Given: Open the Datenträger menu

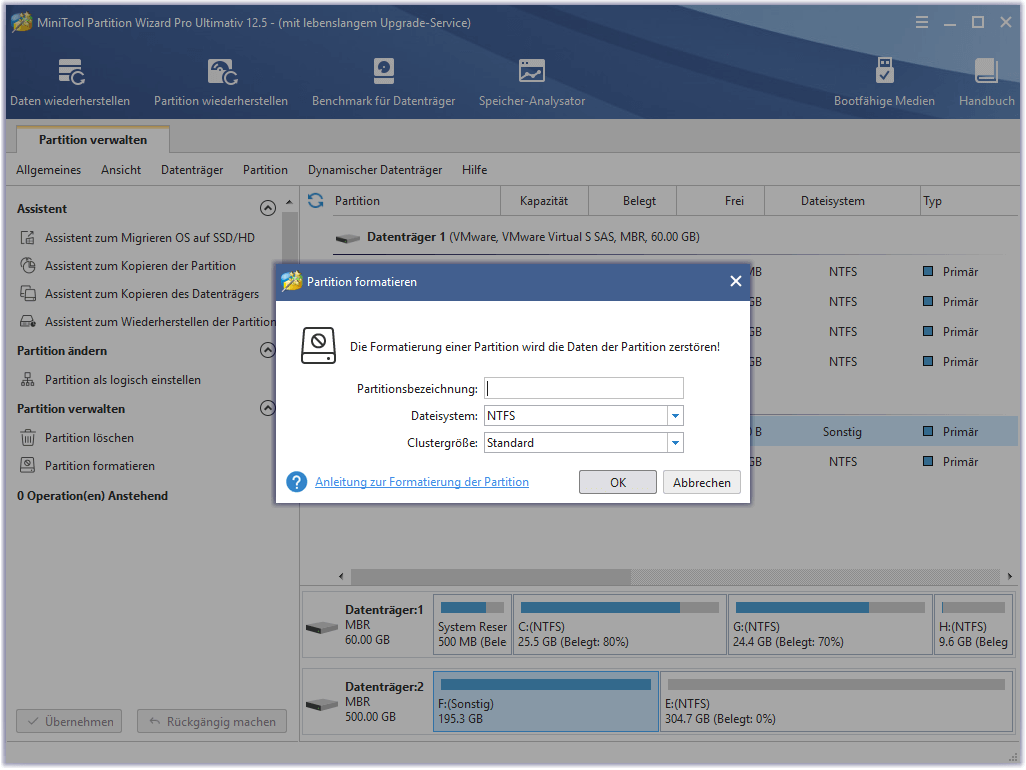Looking at the screenshot, I should tap(192, 170).
